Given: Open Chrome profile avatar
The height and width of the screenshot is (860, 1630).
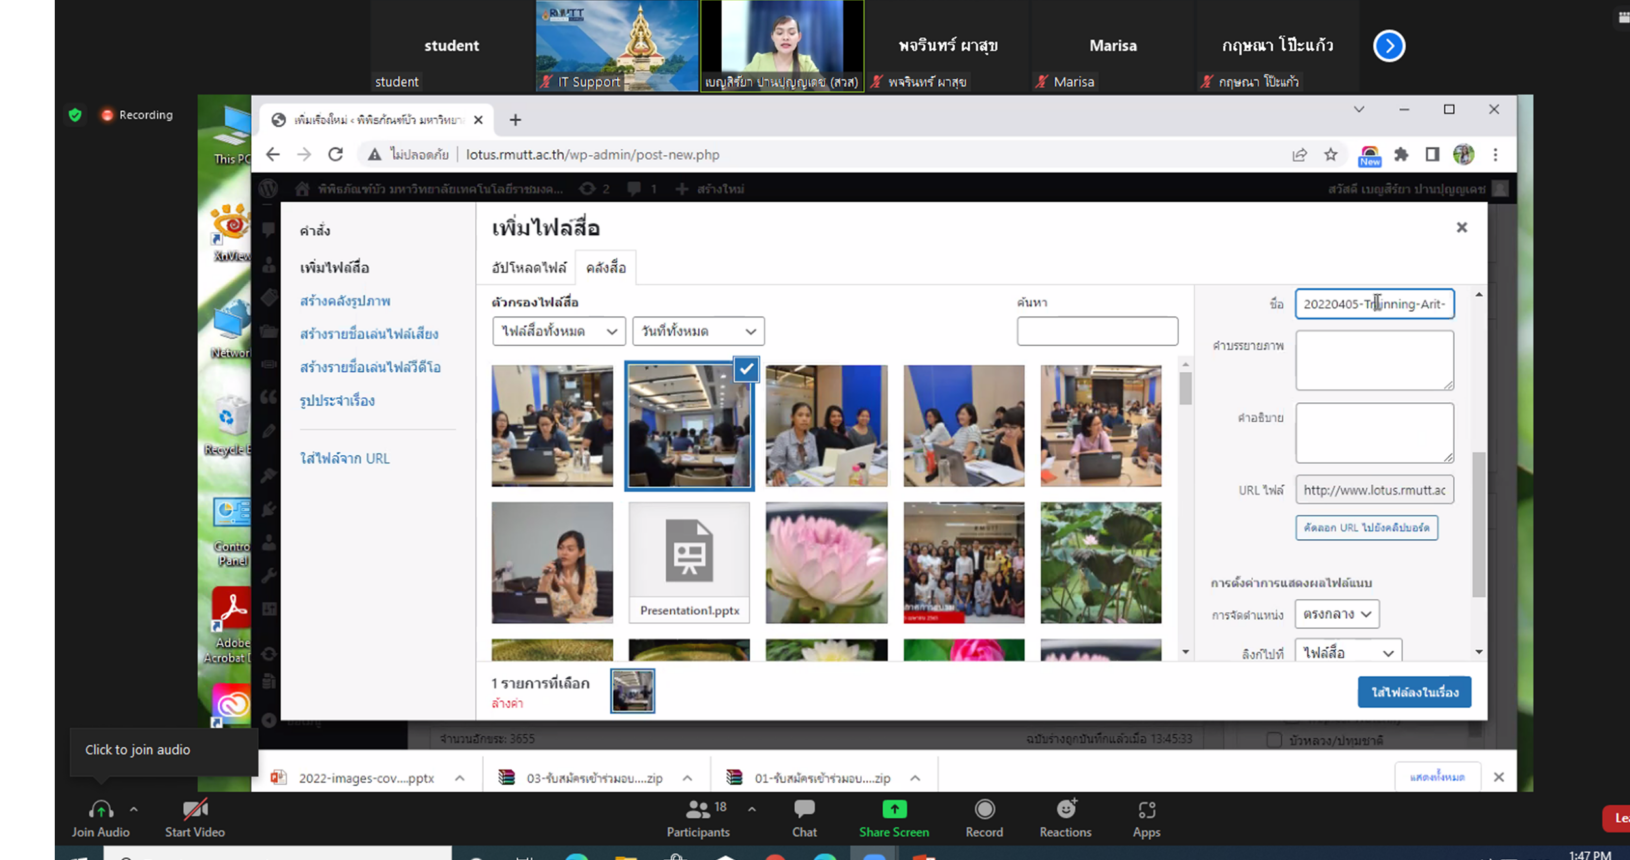Looking at the screenshot, I should 1464,154.
